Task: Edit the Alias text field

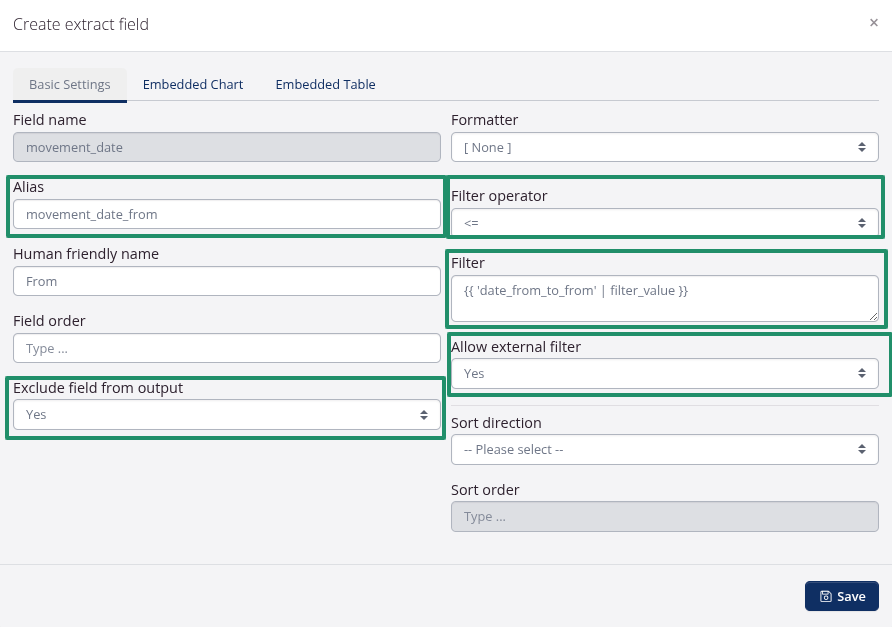Action: pyautogui.click(x=226, y=214)
